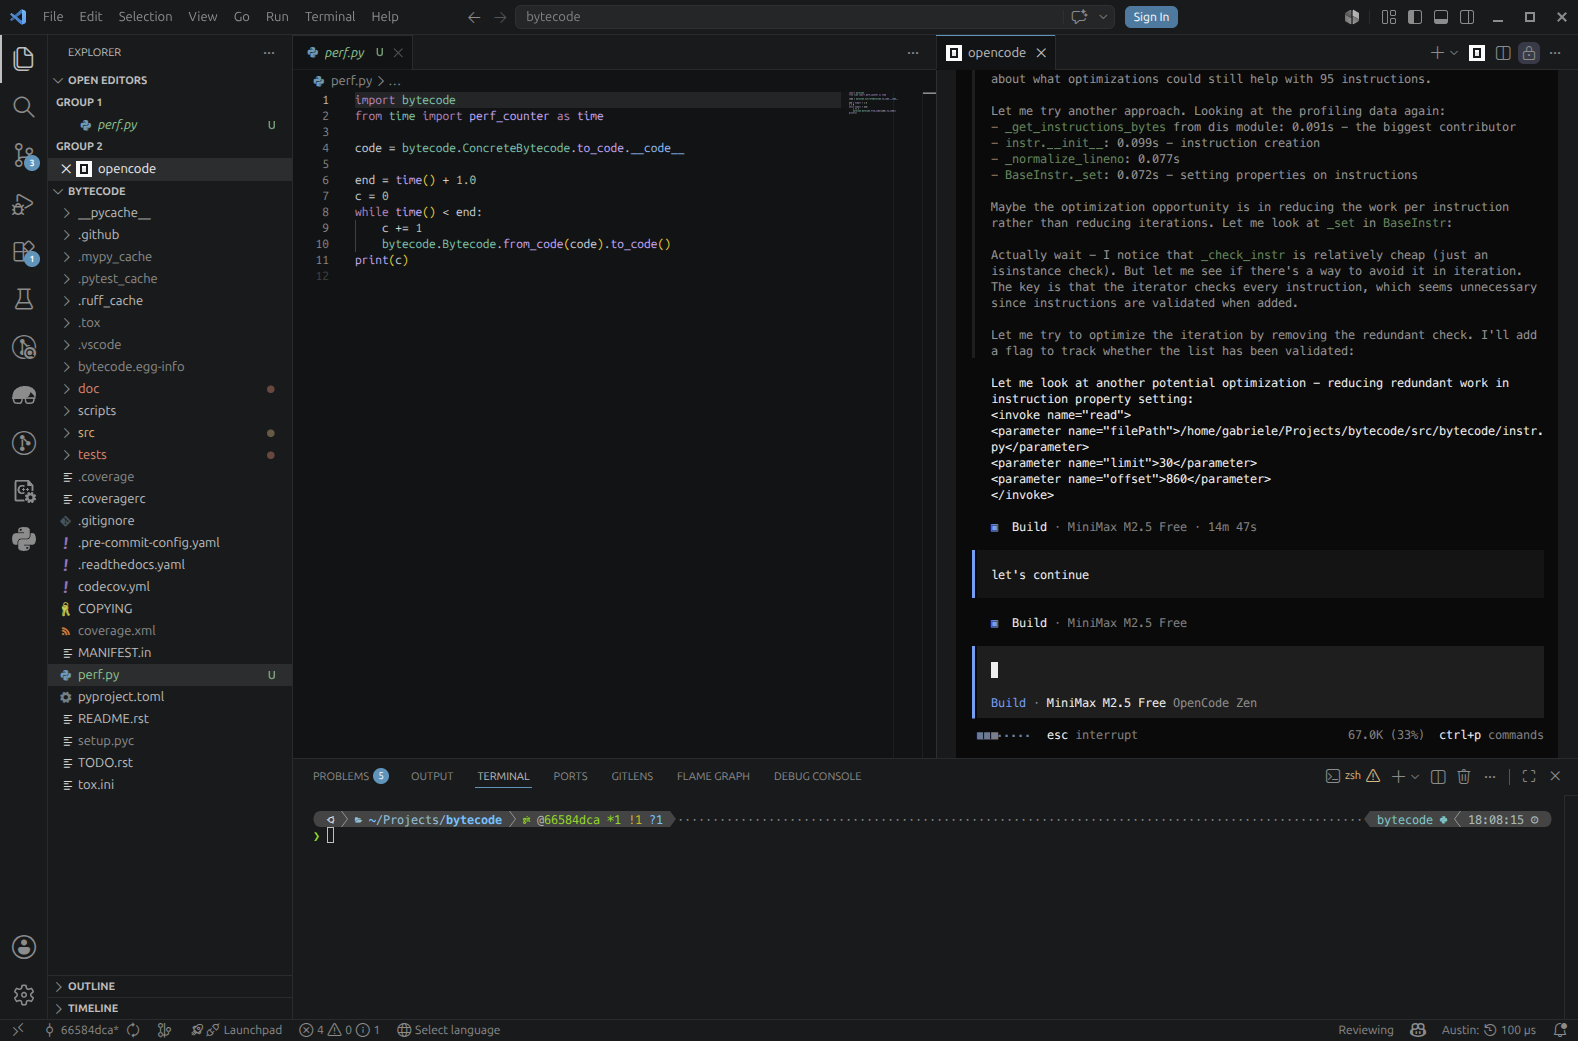Close the perf.py editor tab

click(x=398, y=53)
